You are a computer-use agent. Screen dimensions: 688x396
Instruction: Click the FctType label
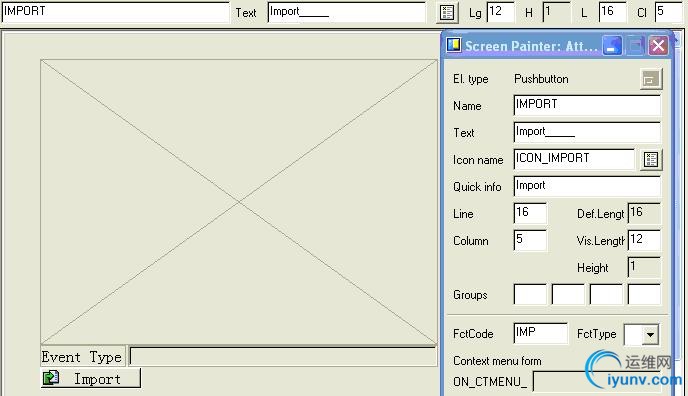pos(596,334)
